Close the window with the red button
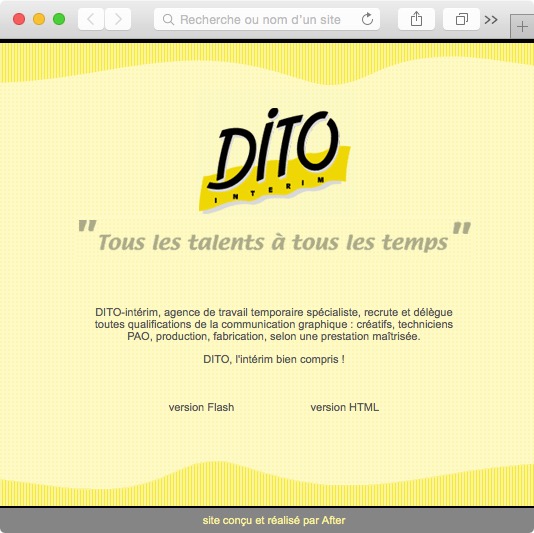The width and height of the screenshot is (534, 533). tap(19, 19)
